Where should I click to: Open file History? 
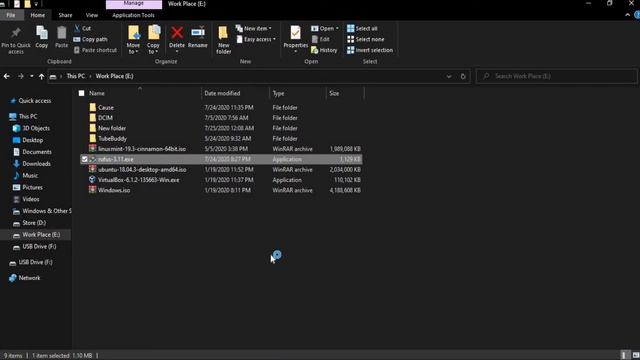pos(324,50)
